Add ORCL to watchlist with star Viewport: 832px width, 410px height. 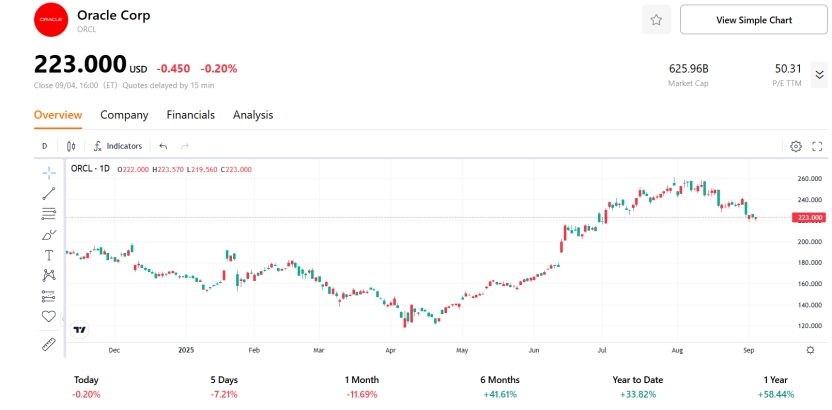coord(656,19)
